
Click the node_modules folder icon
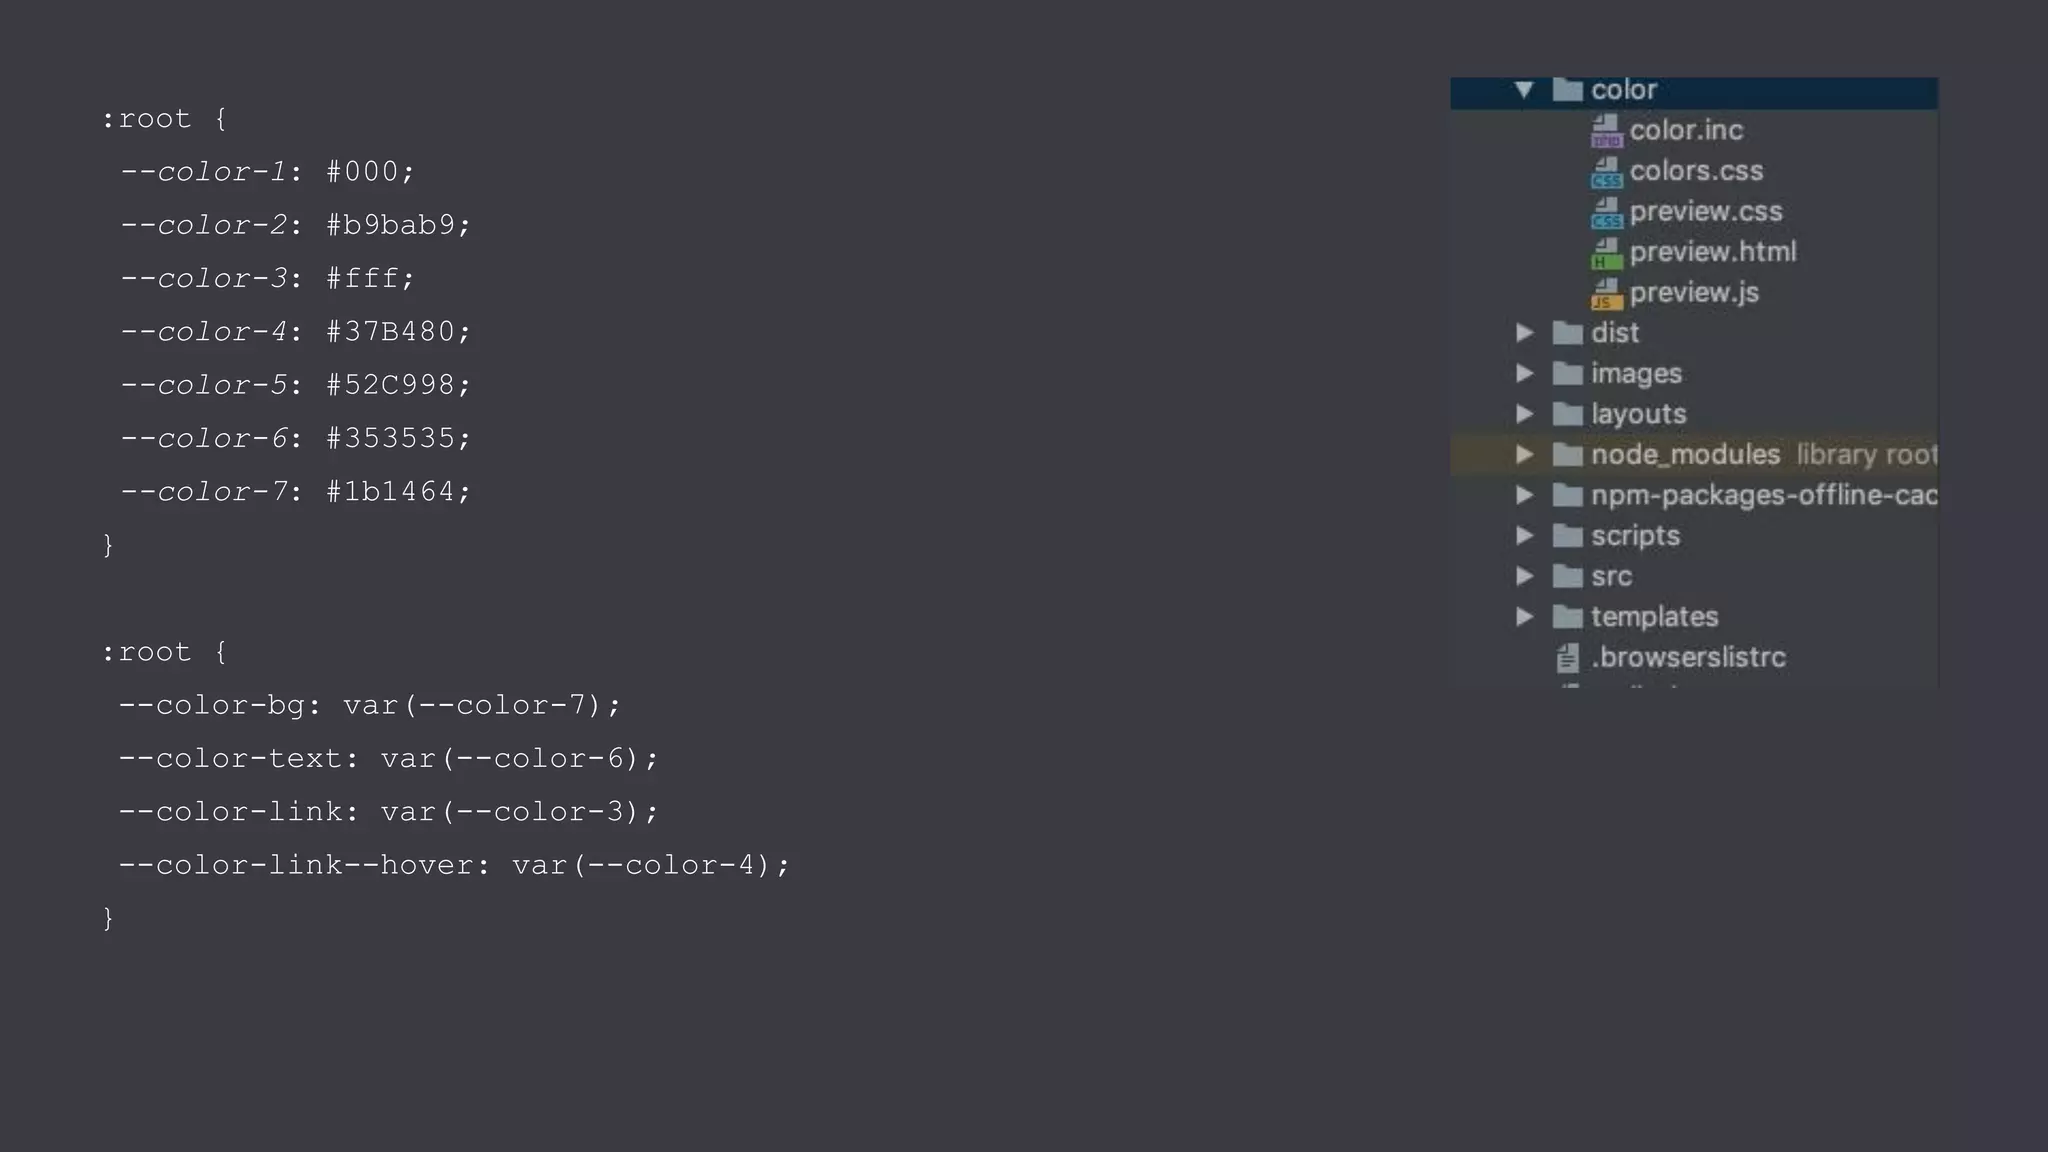coord(1567,454)
